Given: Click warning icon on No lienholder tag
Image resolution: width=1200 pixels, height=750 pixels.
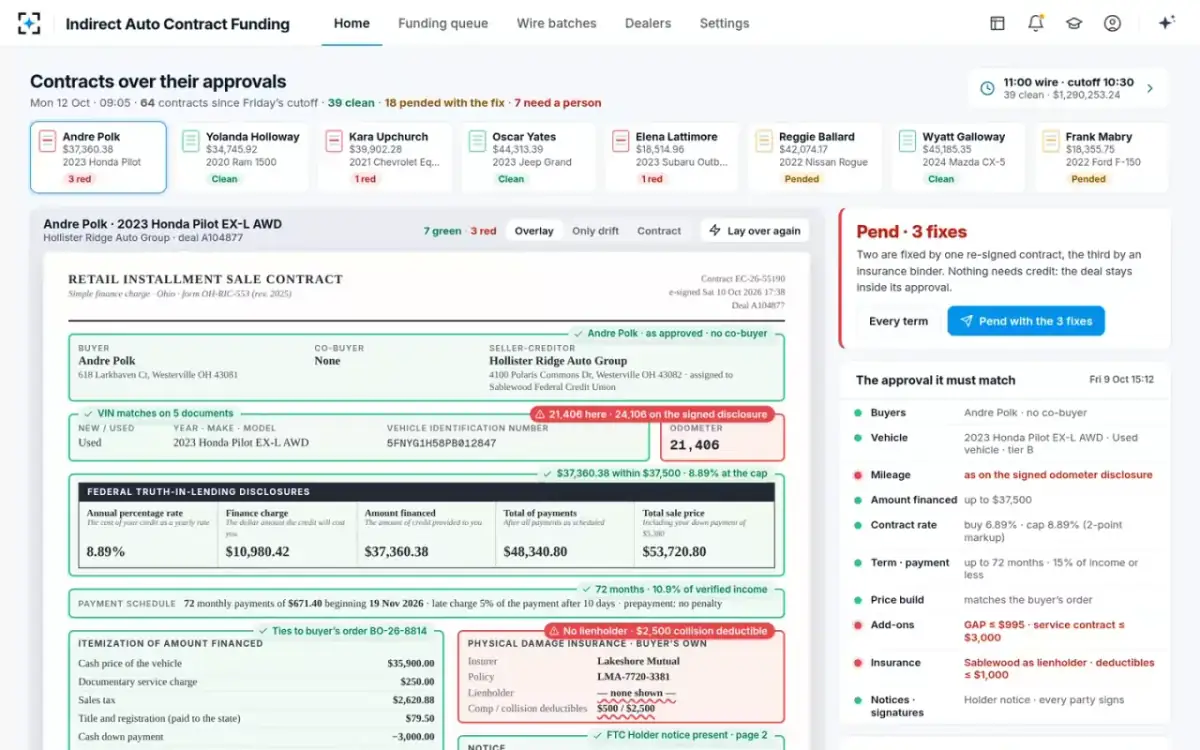Looking at the screenshot, I should coord(553,631).
